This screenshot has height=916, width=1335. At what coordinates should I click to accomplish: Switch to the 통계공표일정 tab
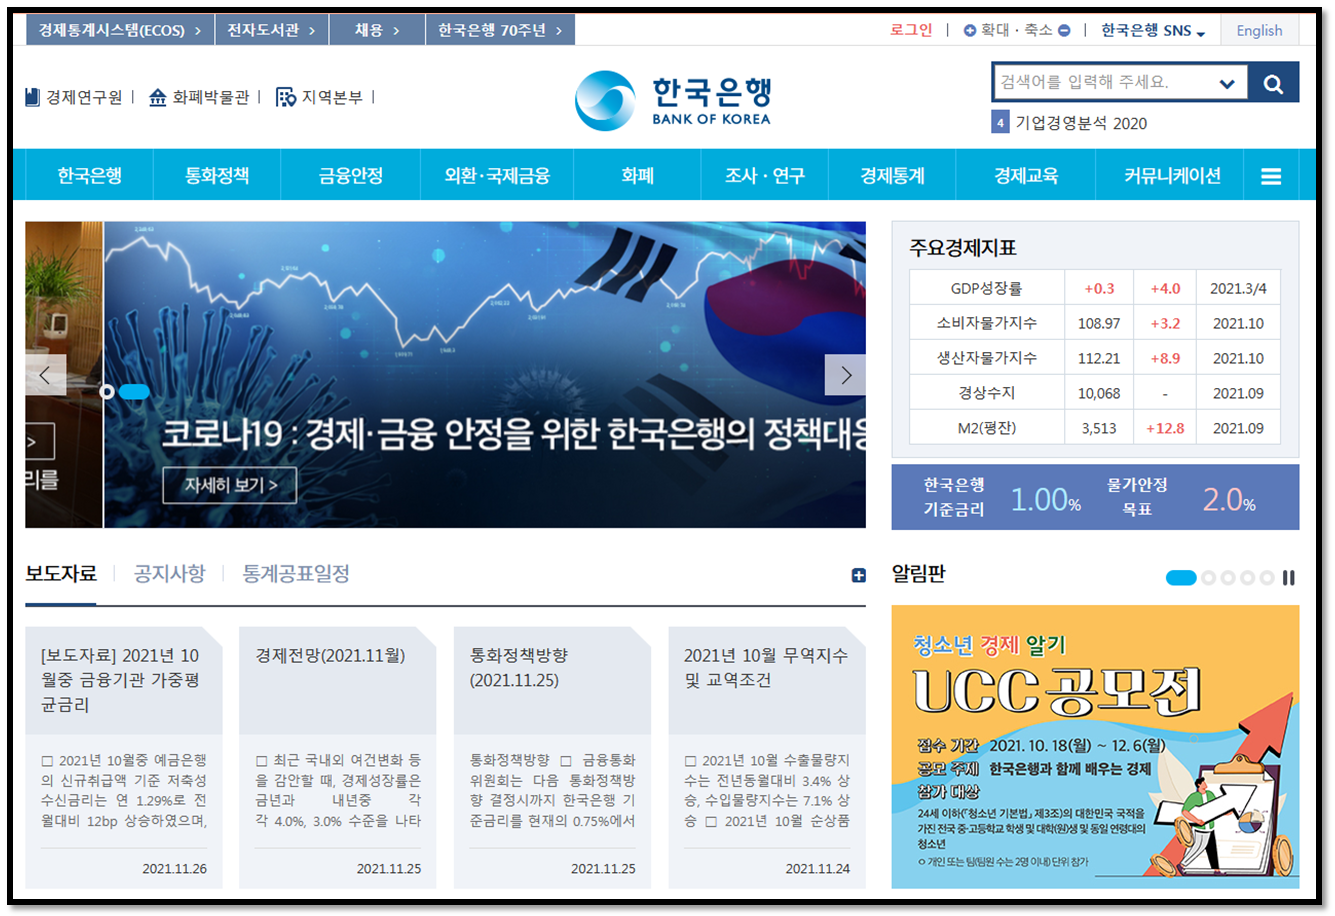point(296,574)
